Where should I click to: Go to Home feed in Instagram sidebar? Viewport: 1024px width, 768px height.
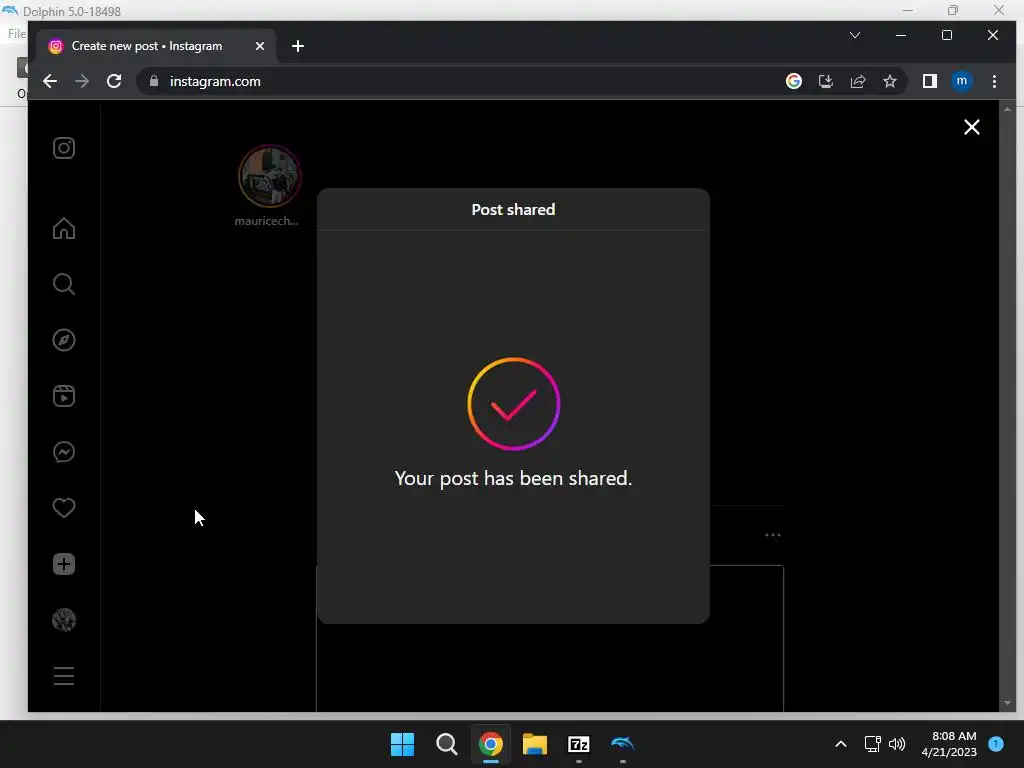coord(64,228)
